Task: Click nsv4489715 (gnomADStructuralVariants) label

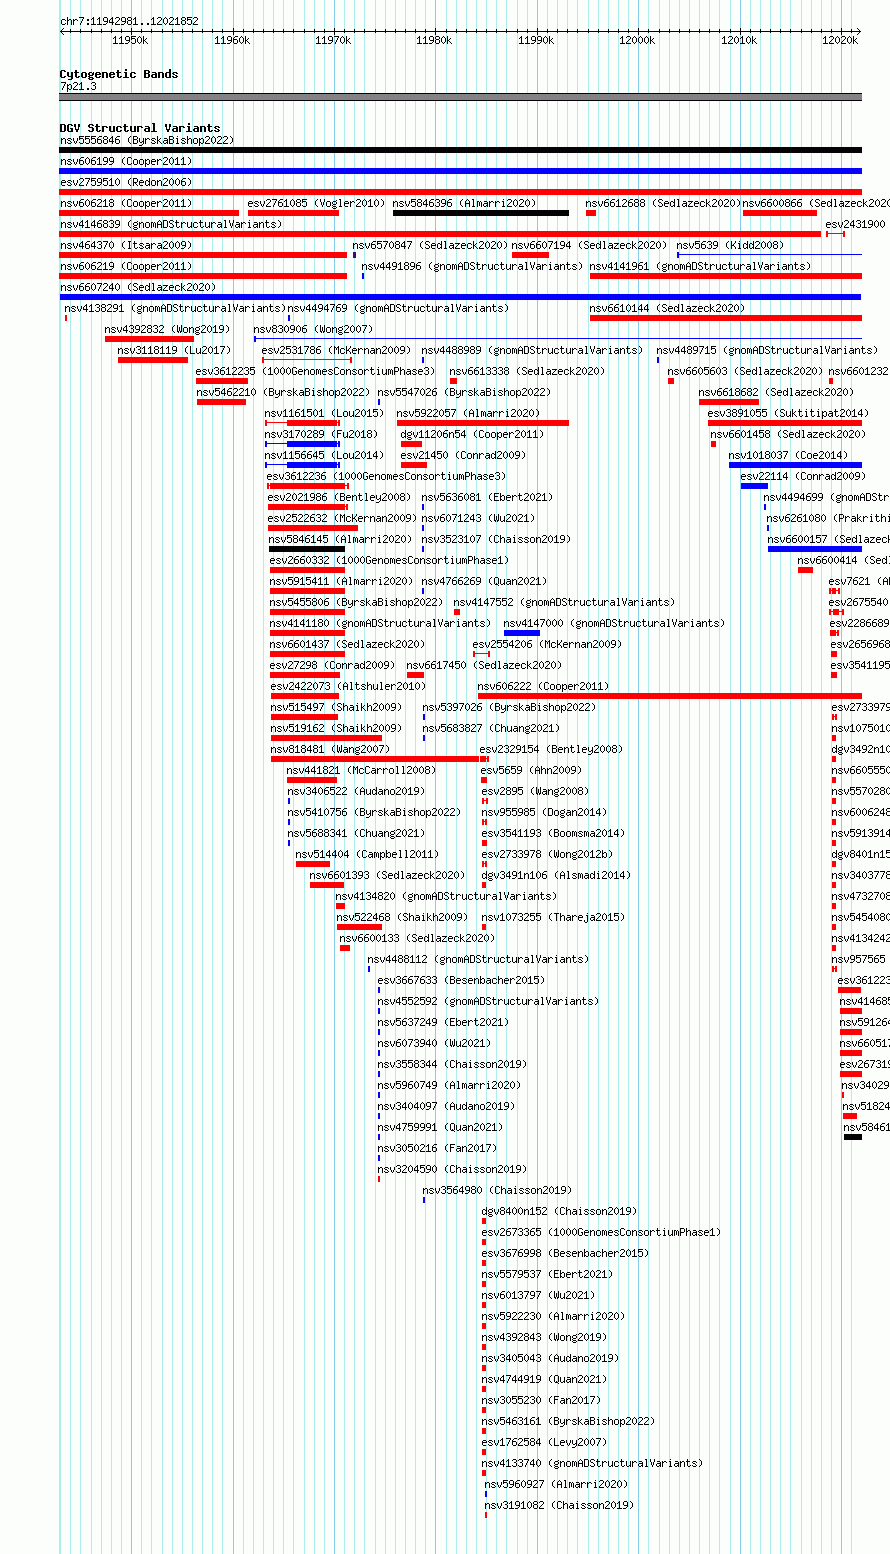Action: (767, 351)
